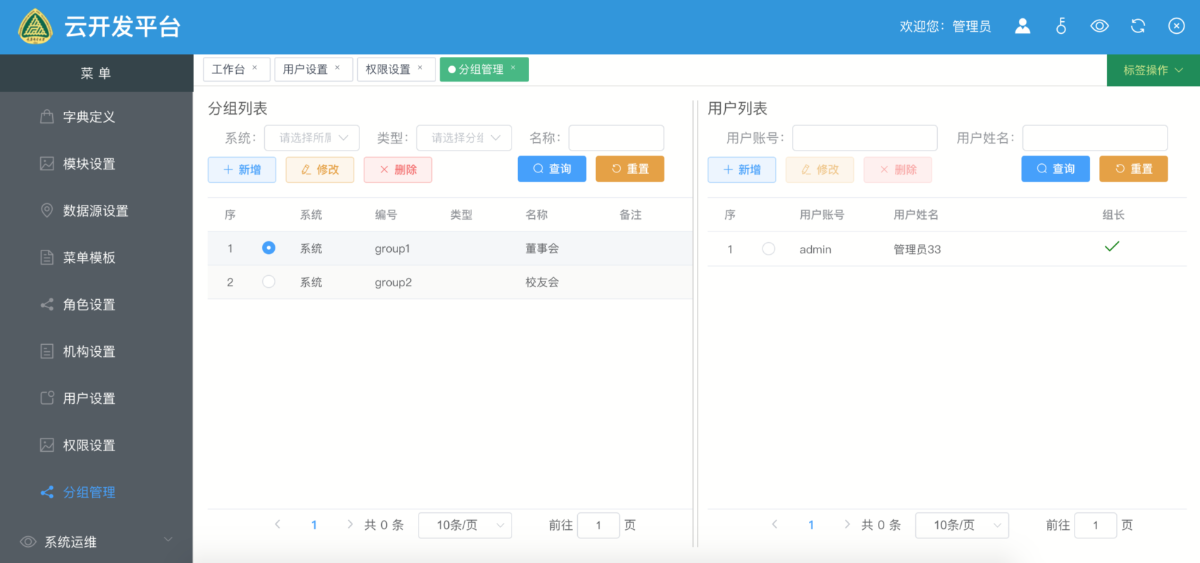Select radio button for group2 校友会 row
Screen dimensions: 1200x563
[x=268, y=282]
